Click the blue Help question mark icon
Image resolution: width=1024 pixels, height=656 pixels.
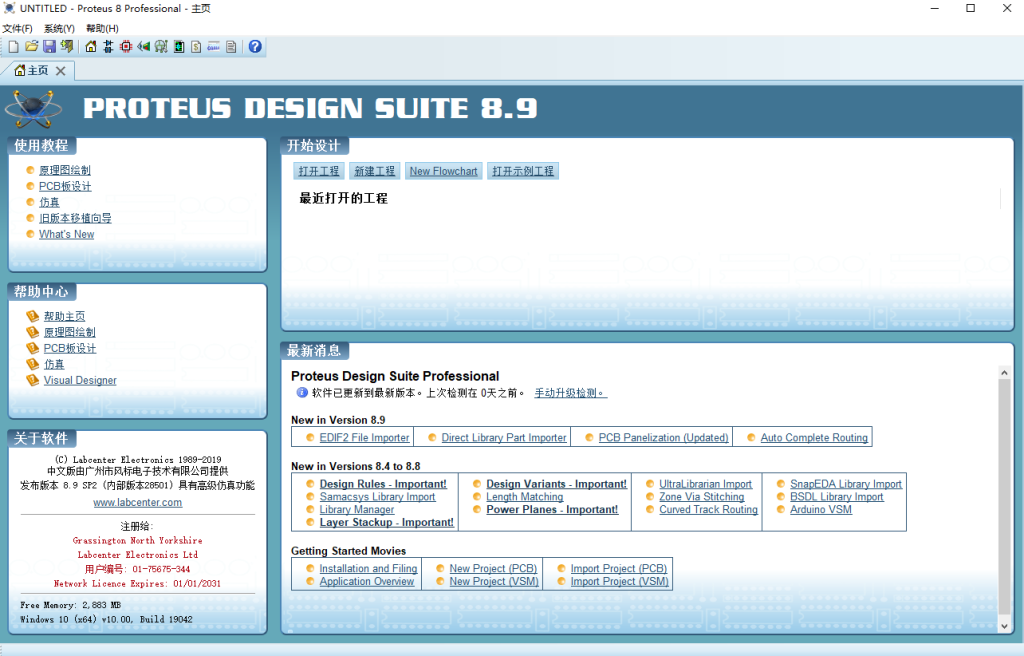point(255,47)
